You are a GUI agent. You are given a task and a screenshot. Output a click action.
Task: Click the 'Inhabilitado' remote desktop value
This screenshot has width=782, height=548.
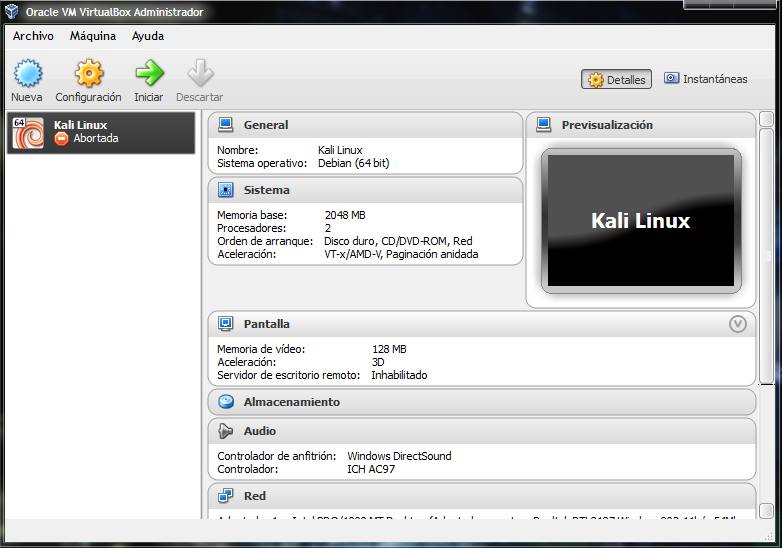(x=399, y=375)
